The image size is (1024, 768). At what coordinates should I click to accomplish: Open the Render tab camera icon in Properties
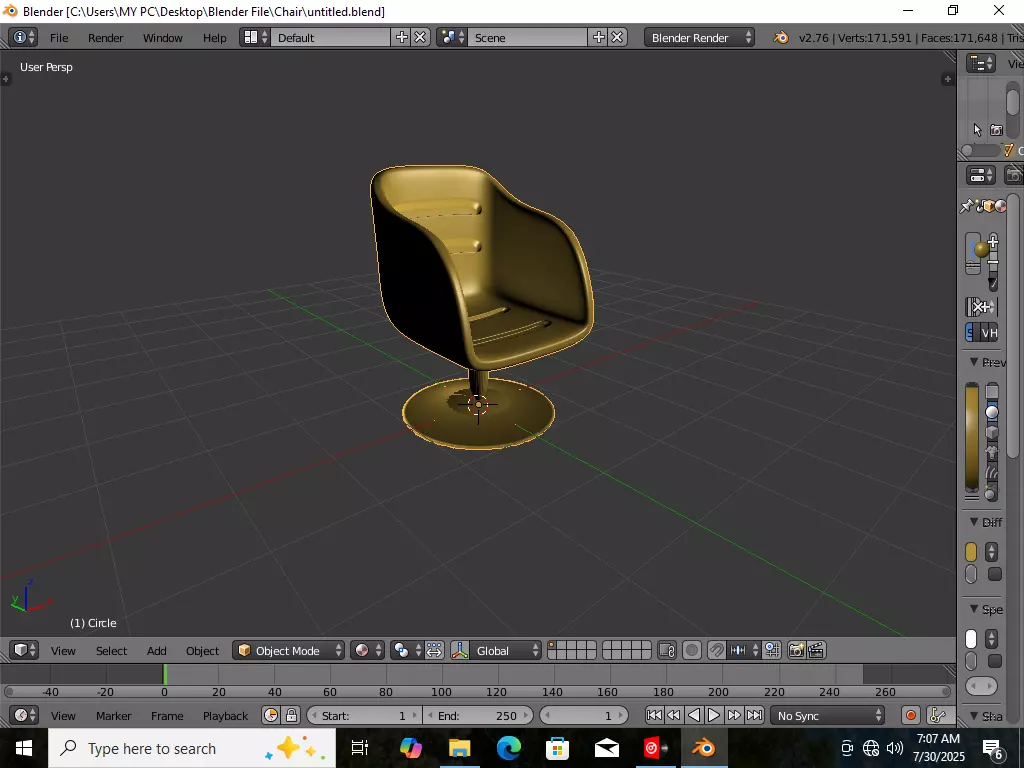1013,174
